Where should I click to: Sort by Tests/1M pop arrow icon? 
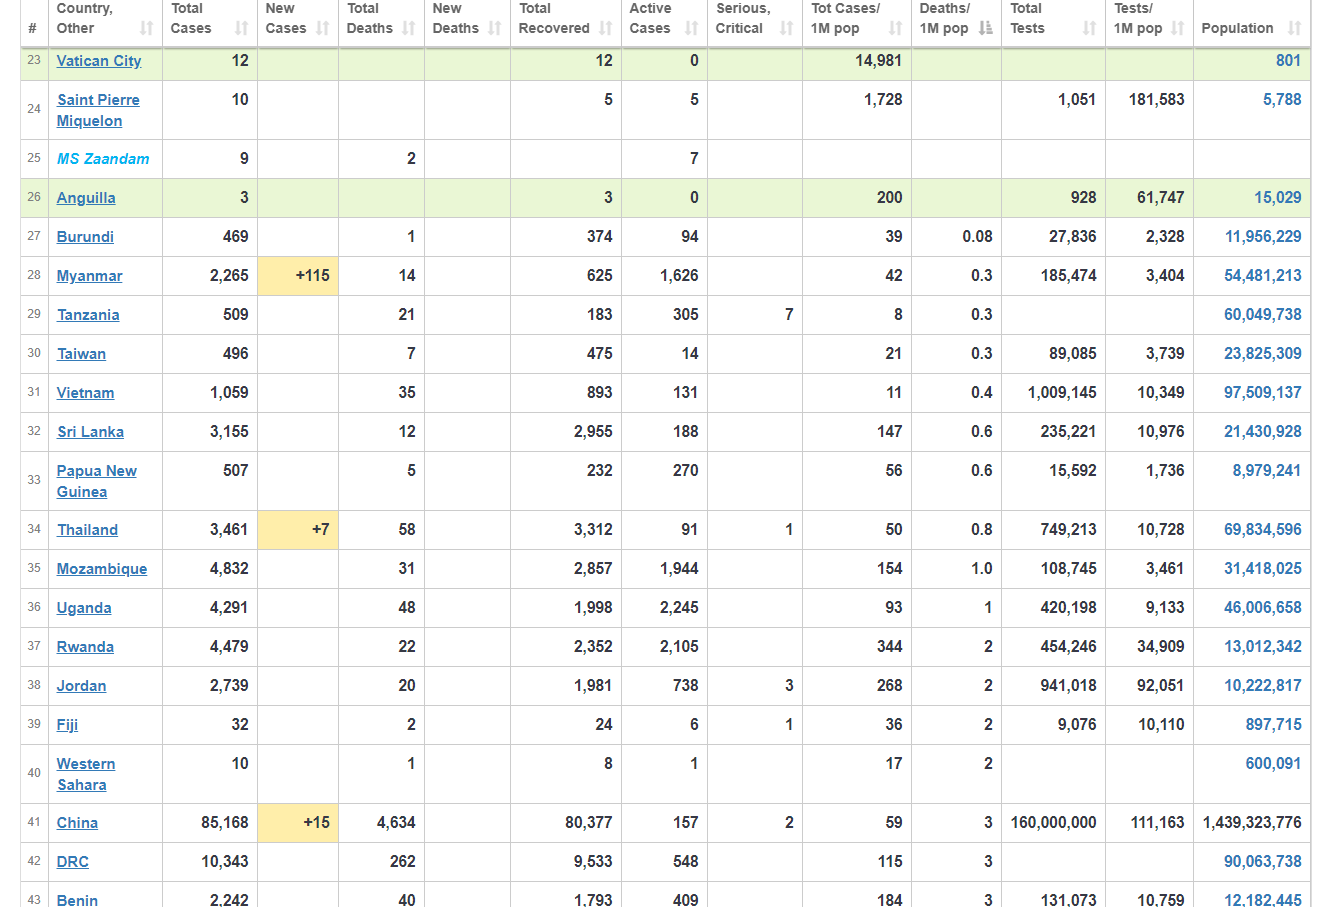pos(1177,28)
